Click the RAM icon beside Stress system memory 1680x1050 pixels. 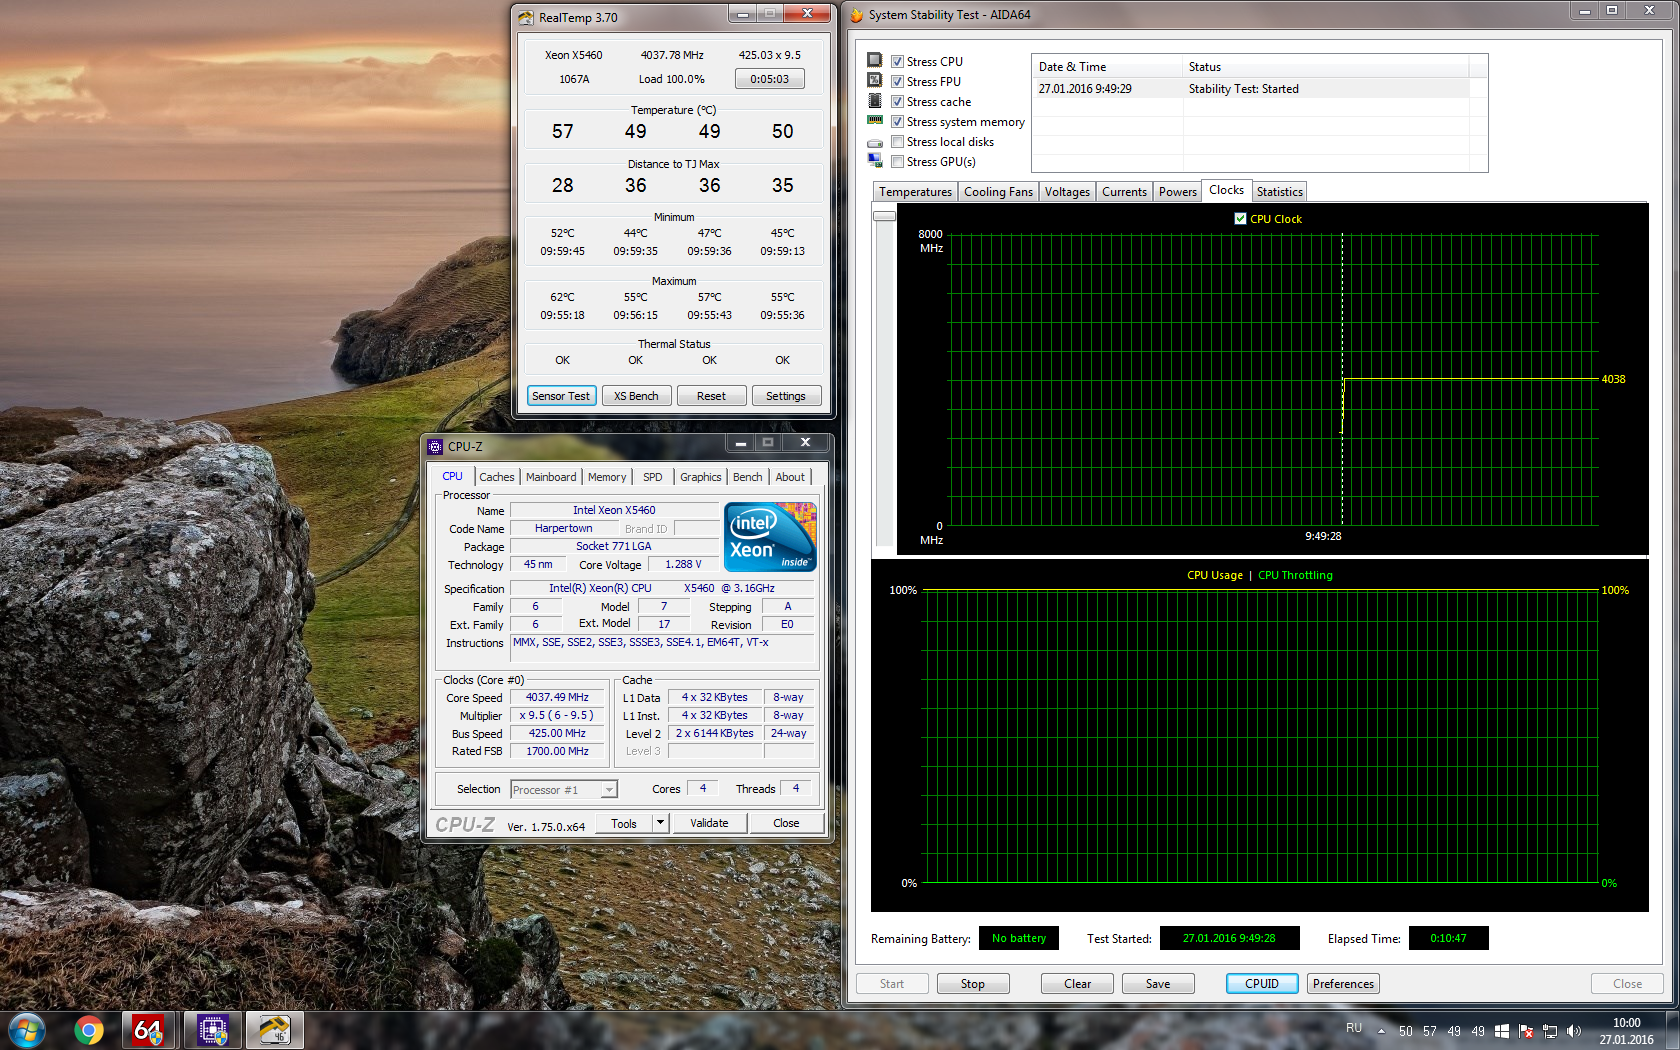click(875, 120)
